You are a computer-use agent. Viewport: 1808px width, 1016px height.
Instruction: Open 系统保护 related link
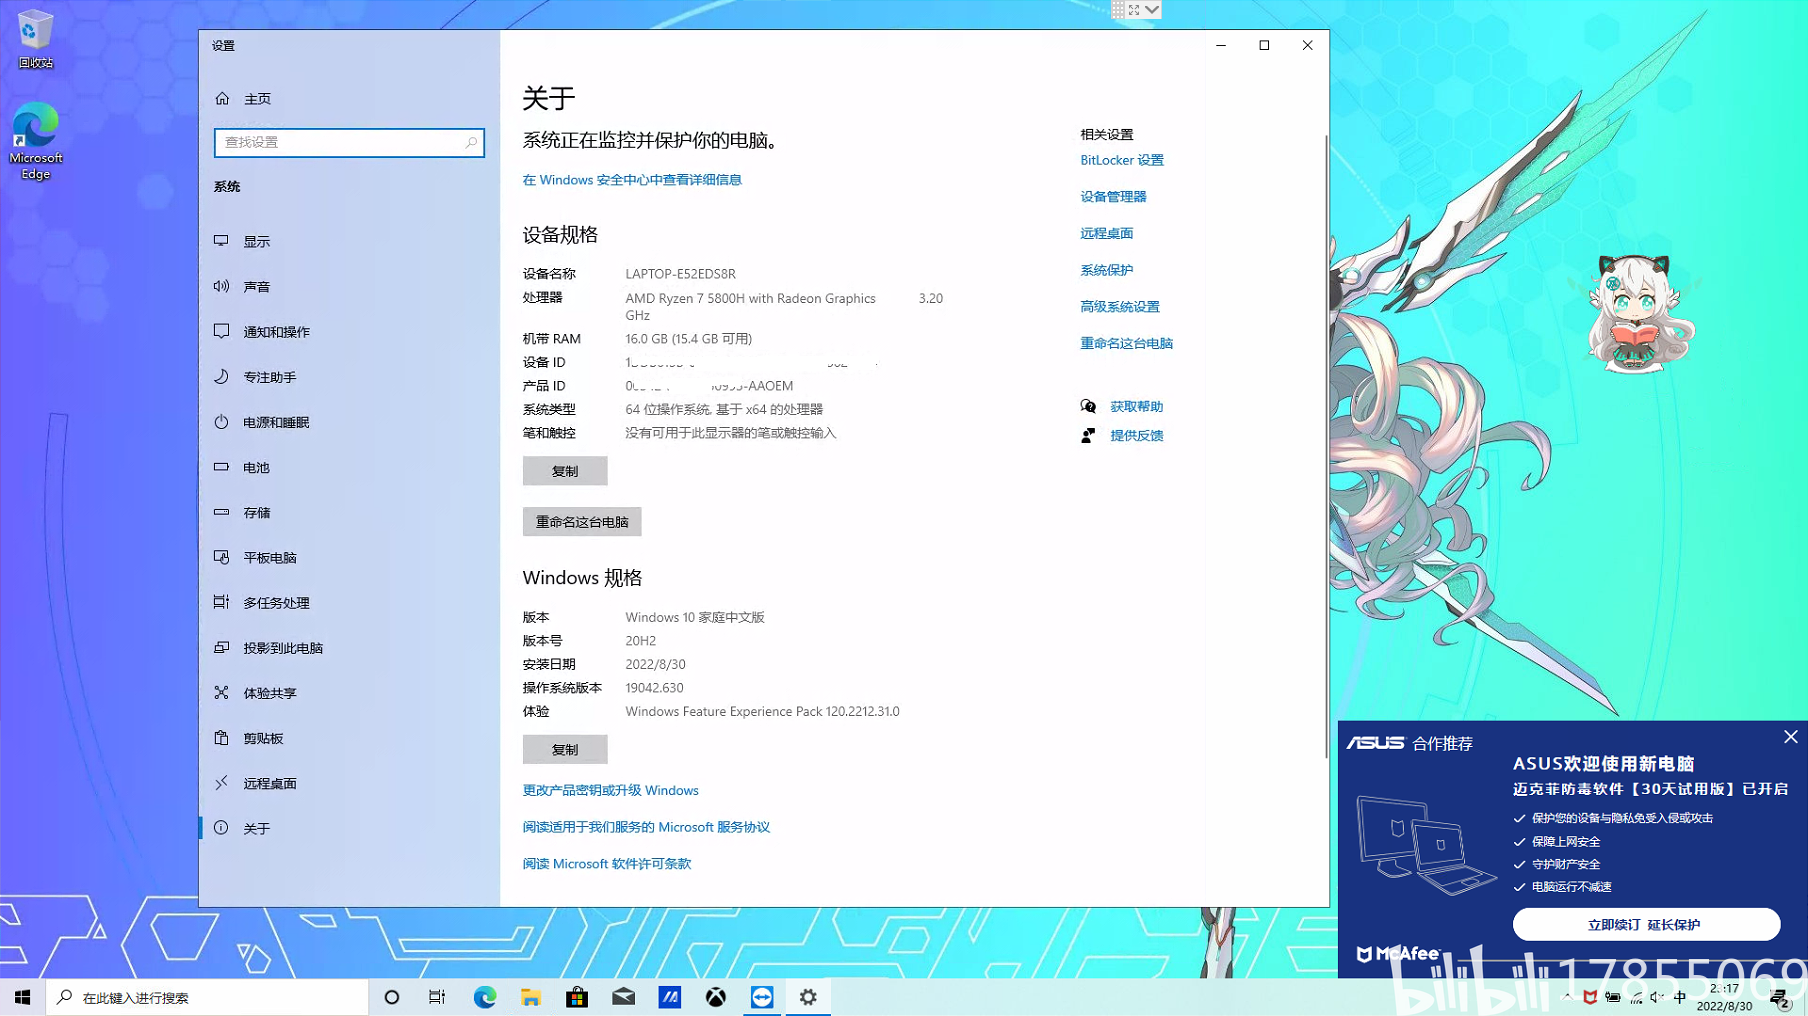click(x=1106, y=270)
